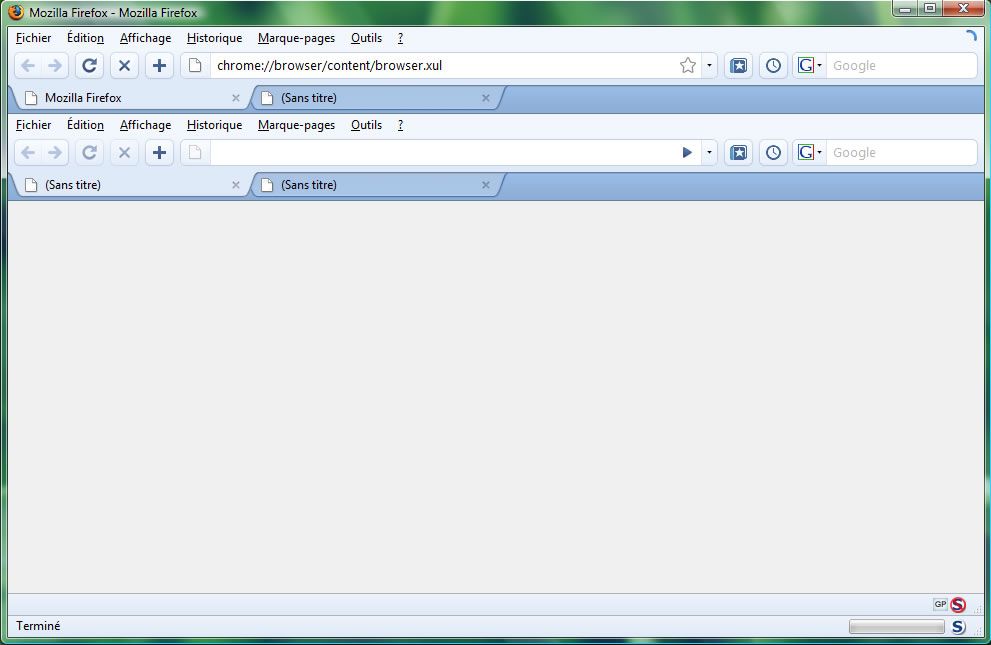Open URL history dropdown in inner address bar

point(709,153)
